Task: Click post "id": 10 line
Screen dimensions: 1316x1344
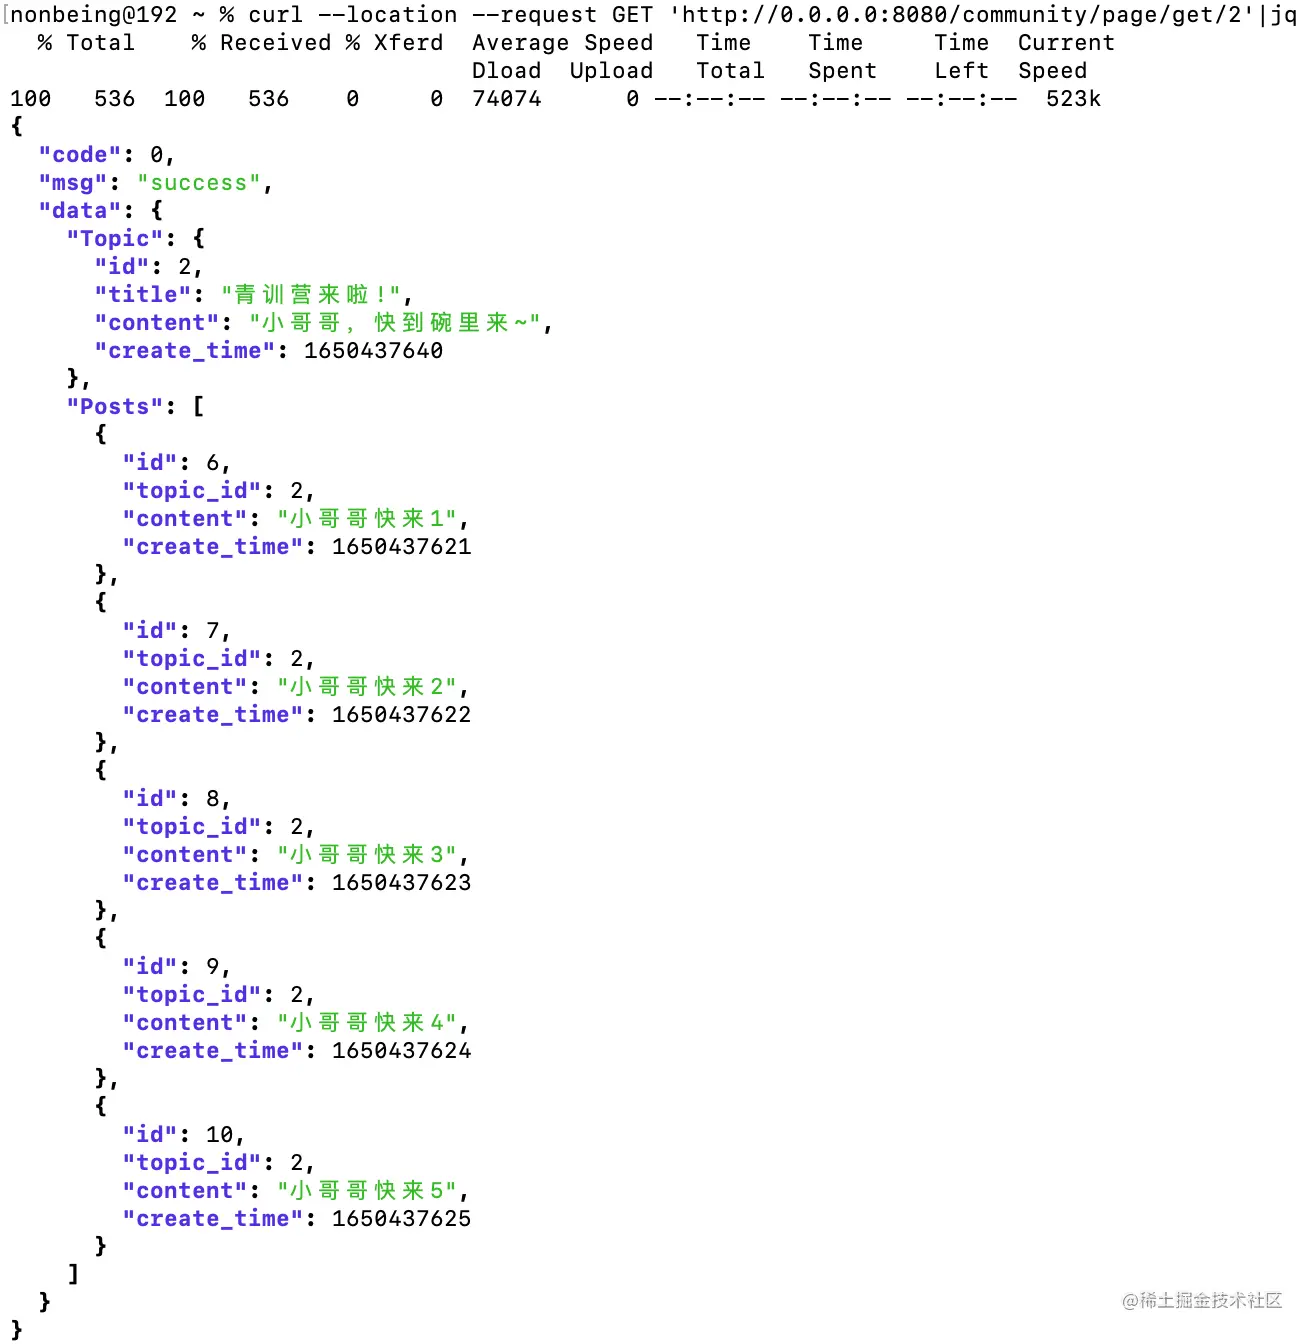Action: [x=183, y=1135]
